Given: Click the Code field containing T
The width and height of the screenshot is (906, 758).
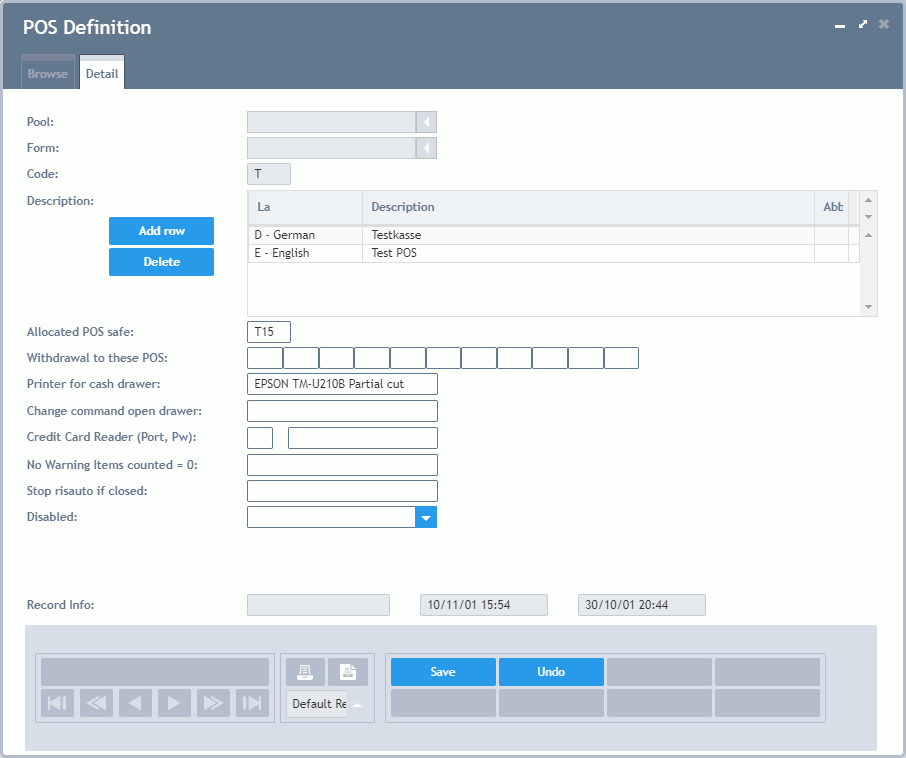Looking at the screenshot, I should click(269, 174).
